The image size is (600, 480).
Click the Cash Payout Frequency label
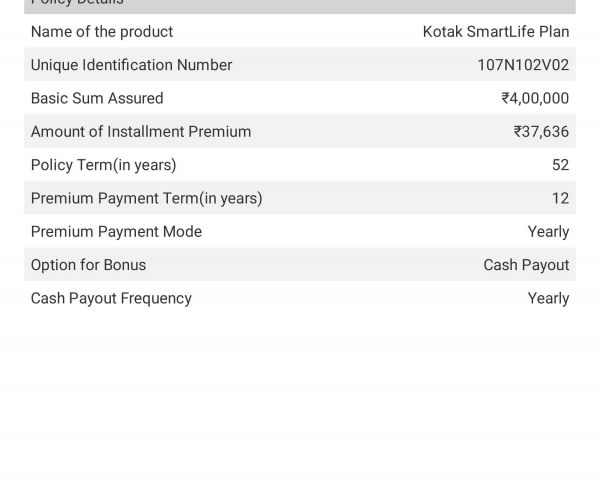pyautogui.click(x=111, y=299)
